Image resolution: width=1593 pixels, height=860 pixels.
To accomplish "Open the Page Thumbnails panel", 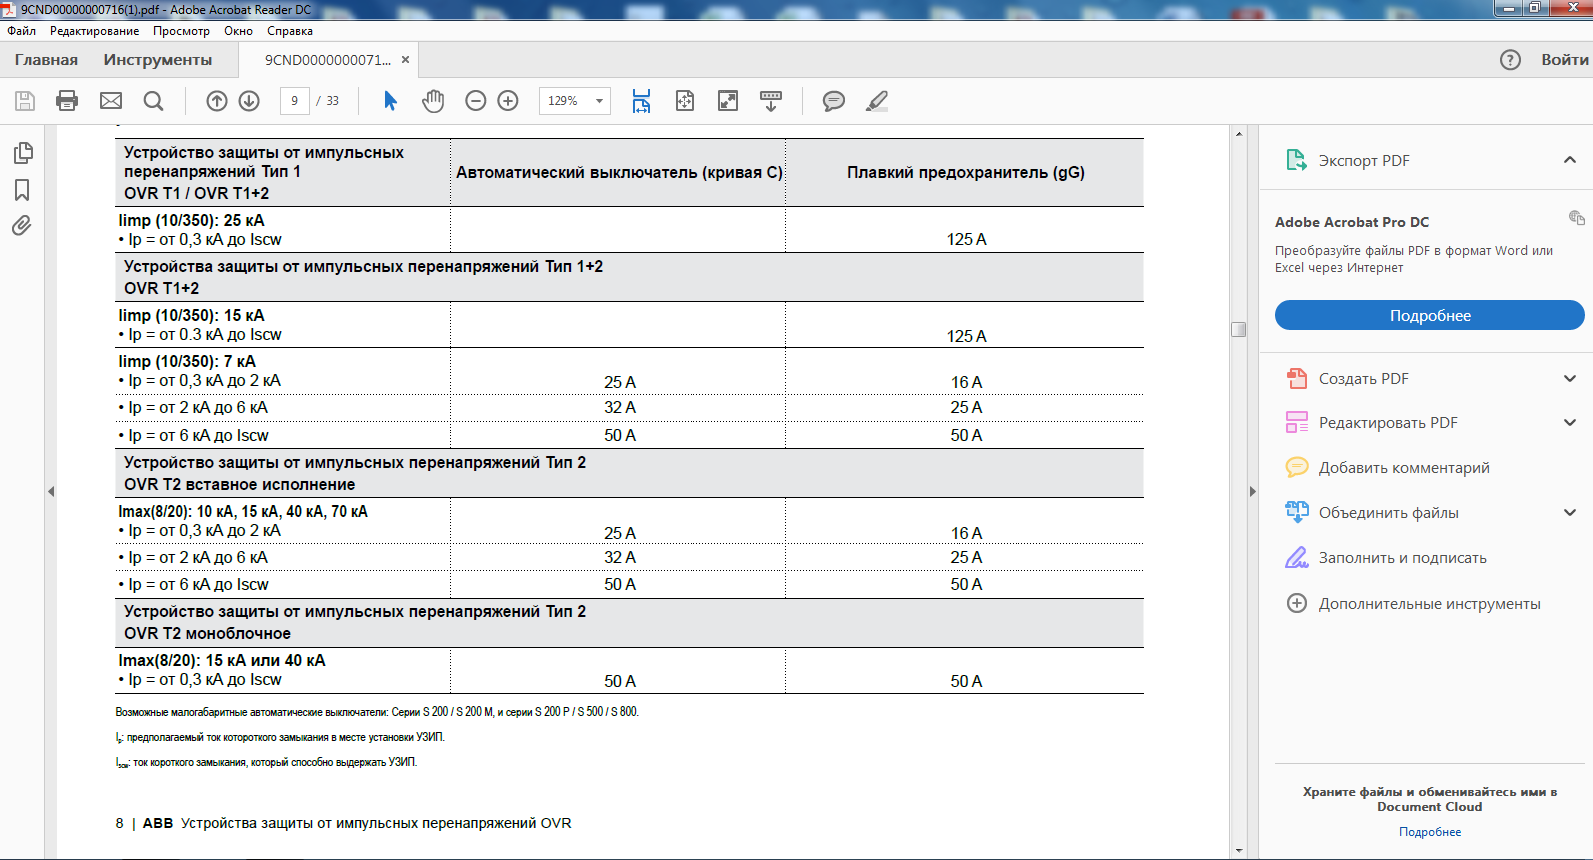I will (x=23, y=153).
